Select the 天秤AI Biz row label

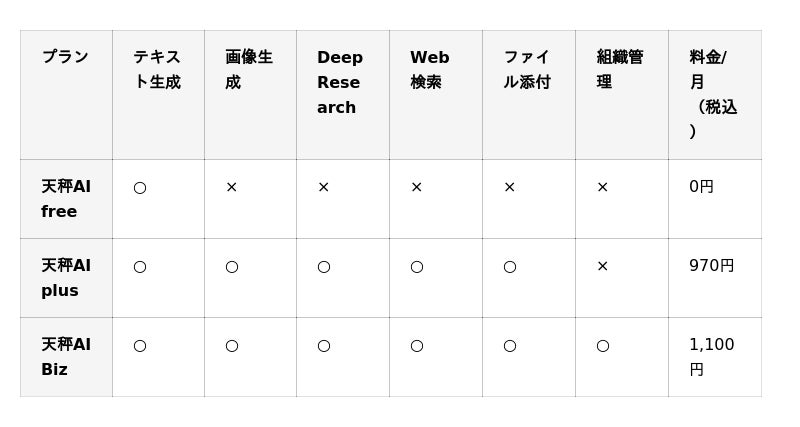coord(66,357)
